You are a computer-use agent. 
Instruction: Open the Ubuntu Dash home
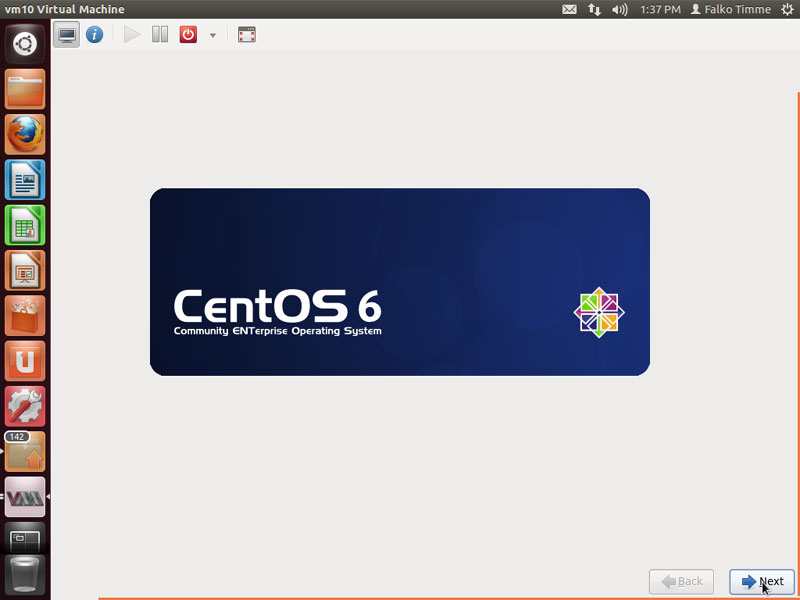pos(25,44)
